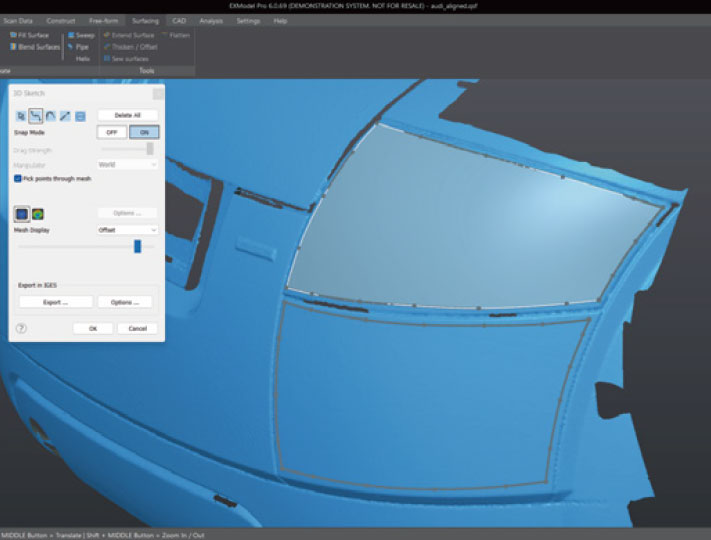Turn Snap Mode ON
This screenshot has width=711, height=540.
tap(143, 132)
